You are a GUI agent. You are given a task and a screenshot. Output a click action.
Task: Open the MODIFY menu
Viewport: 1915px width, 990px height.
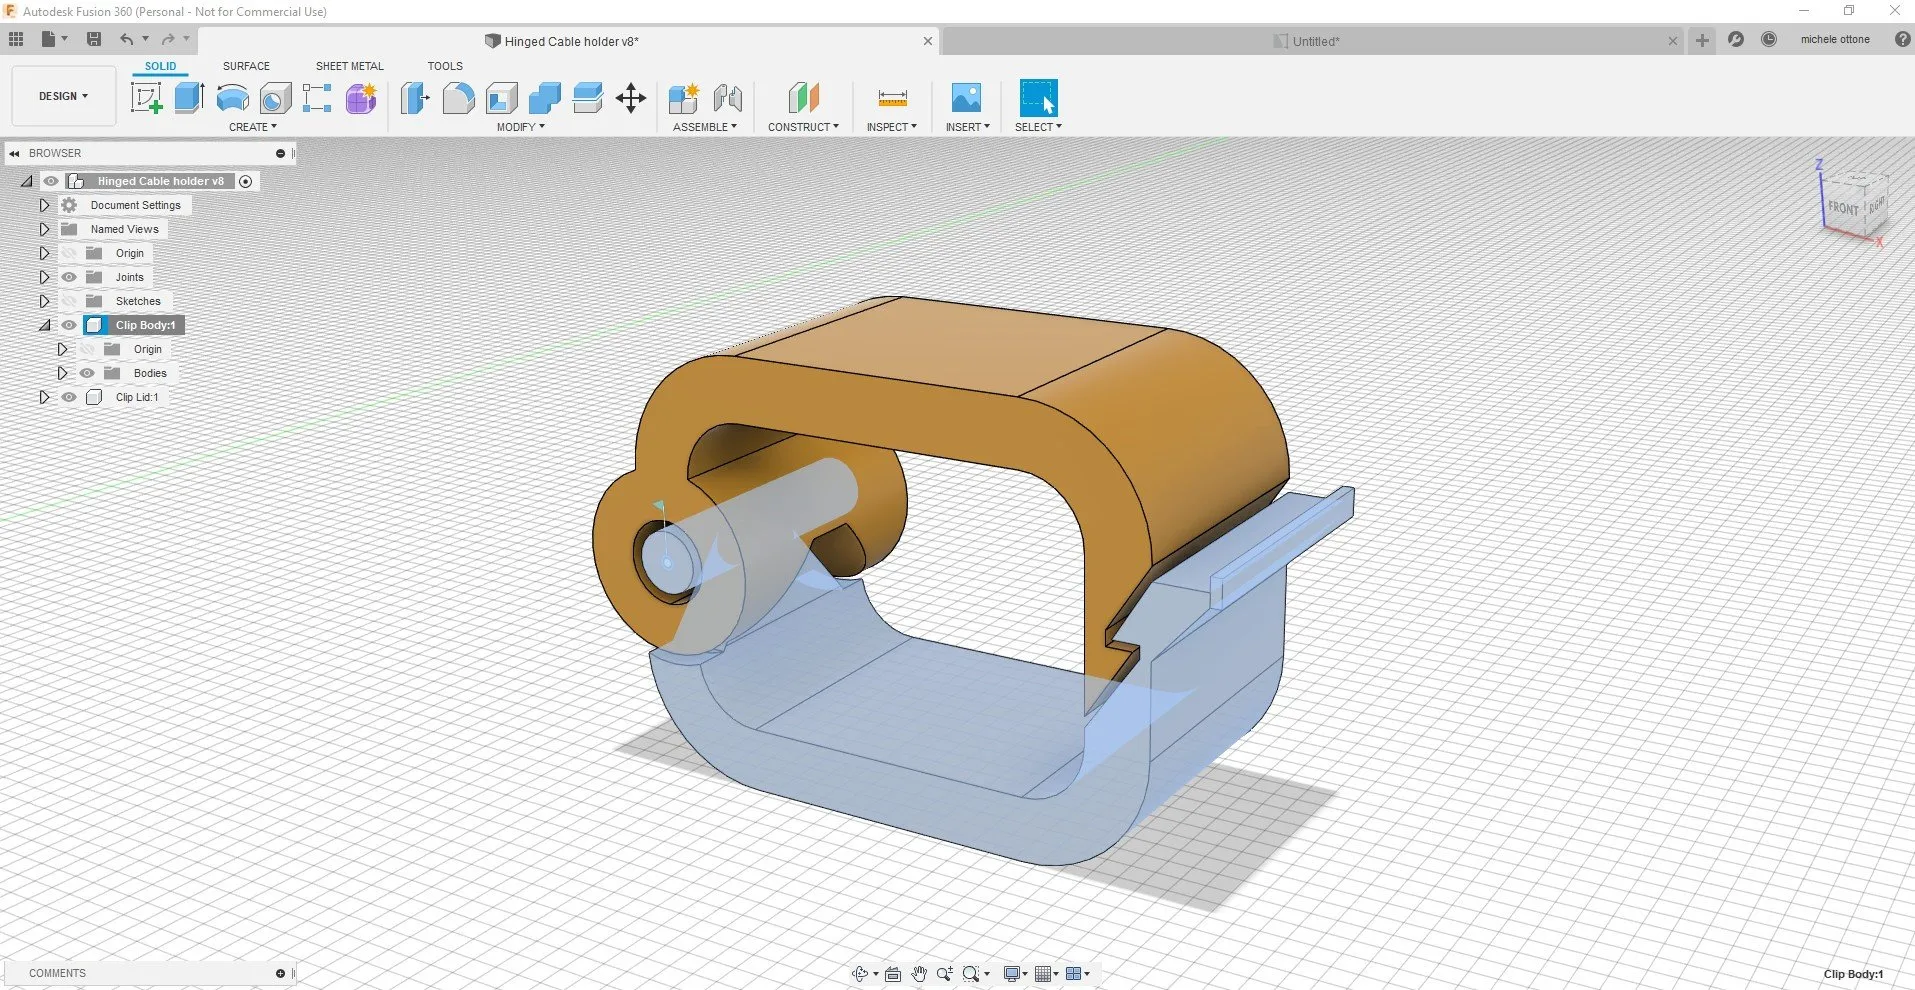pyautogui.click(x=520, y=127)
